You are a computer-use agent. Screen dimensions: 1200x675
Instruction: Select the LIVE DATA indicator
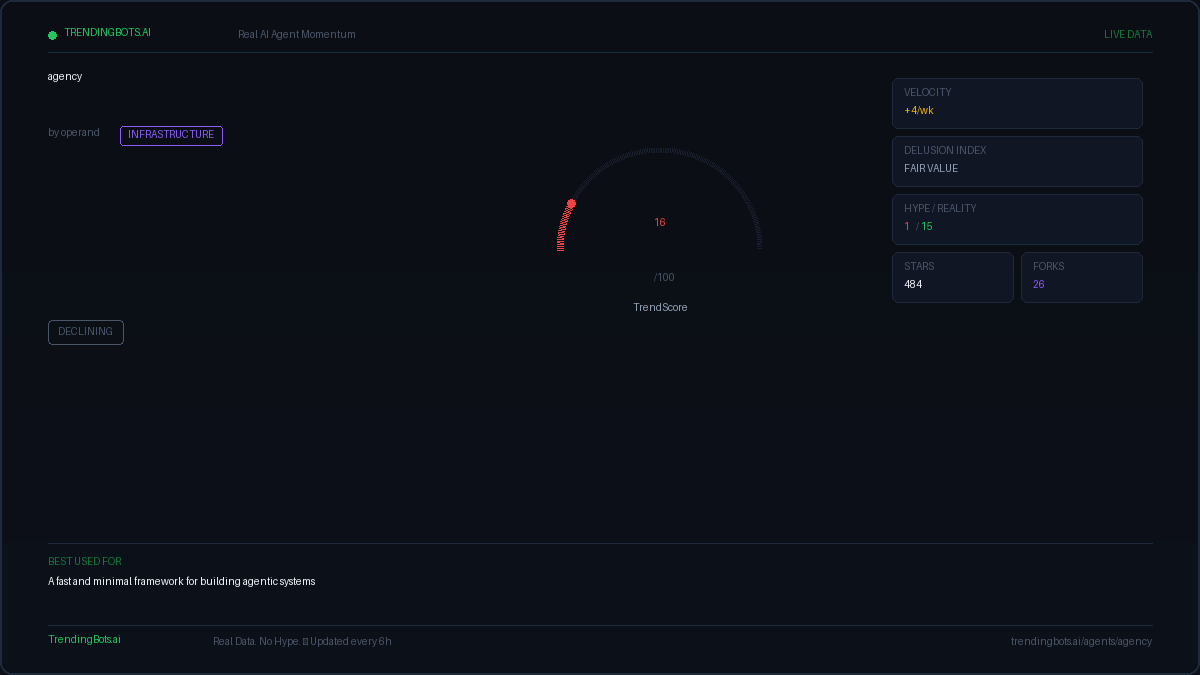tap(1128, 35)
